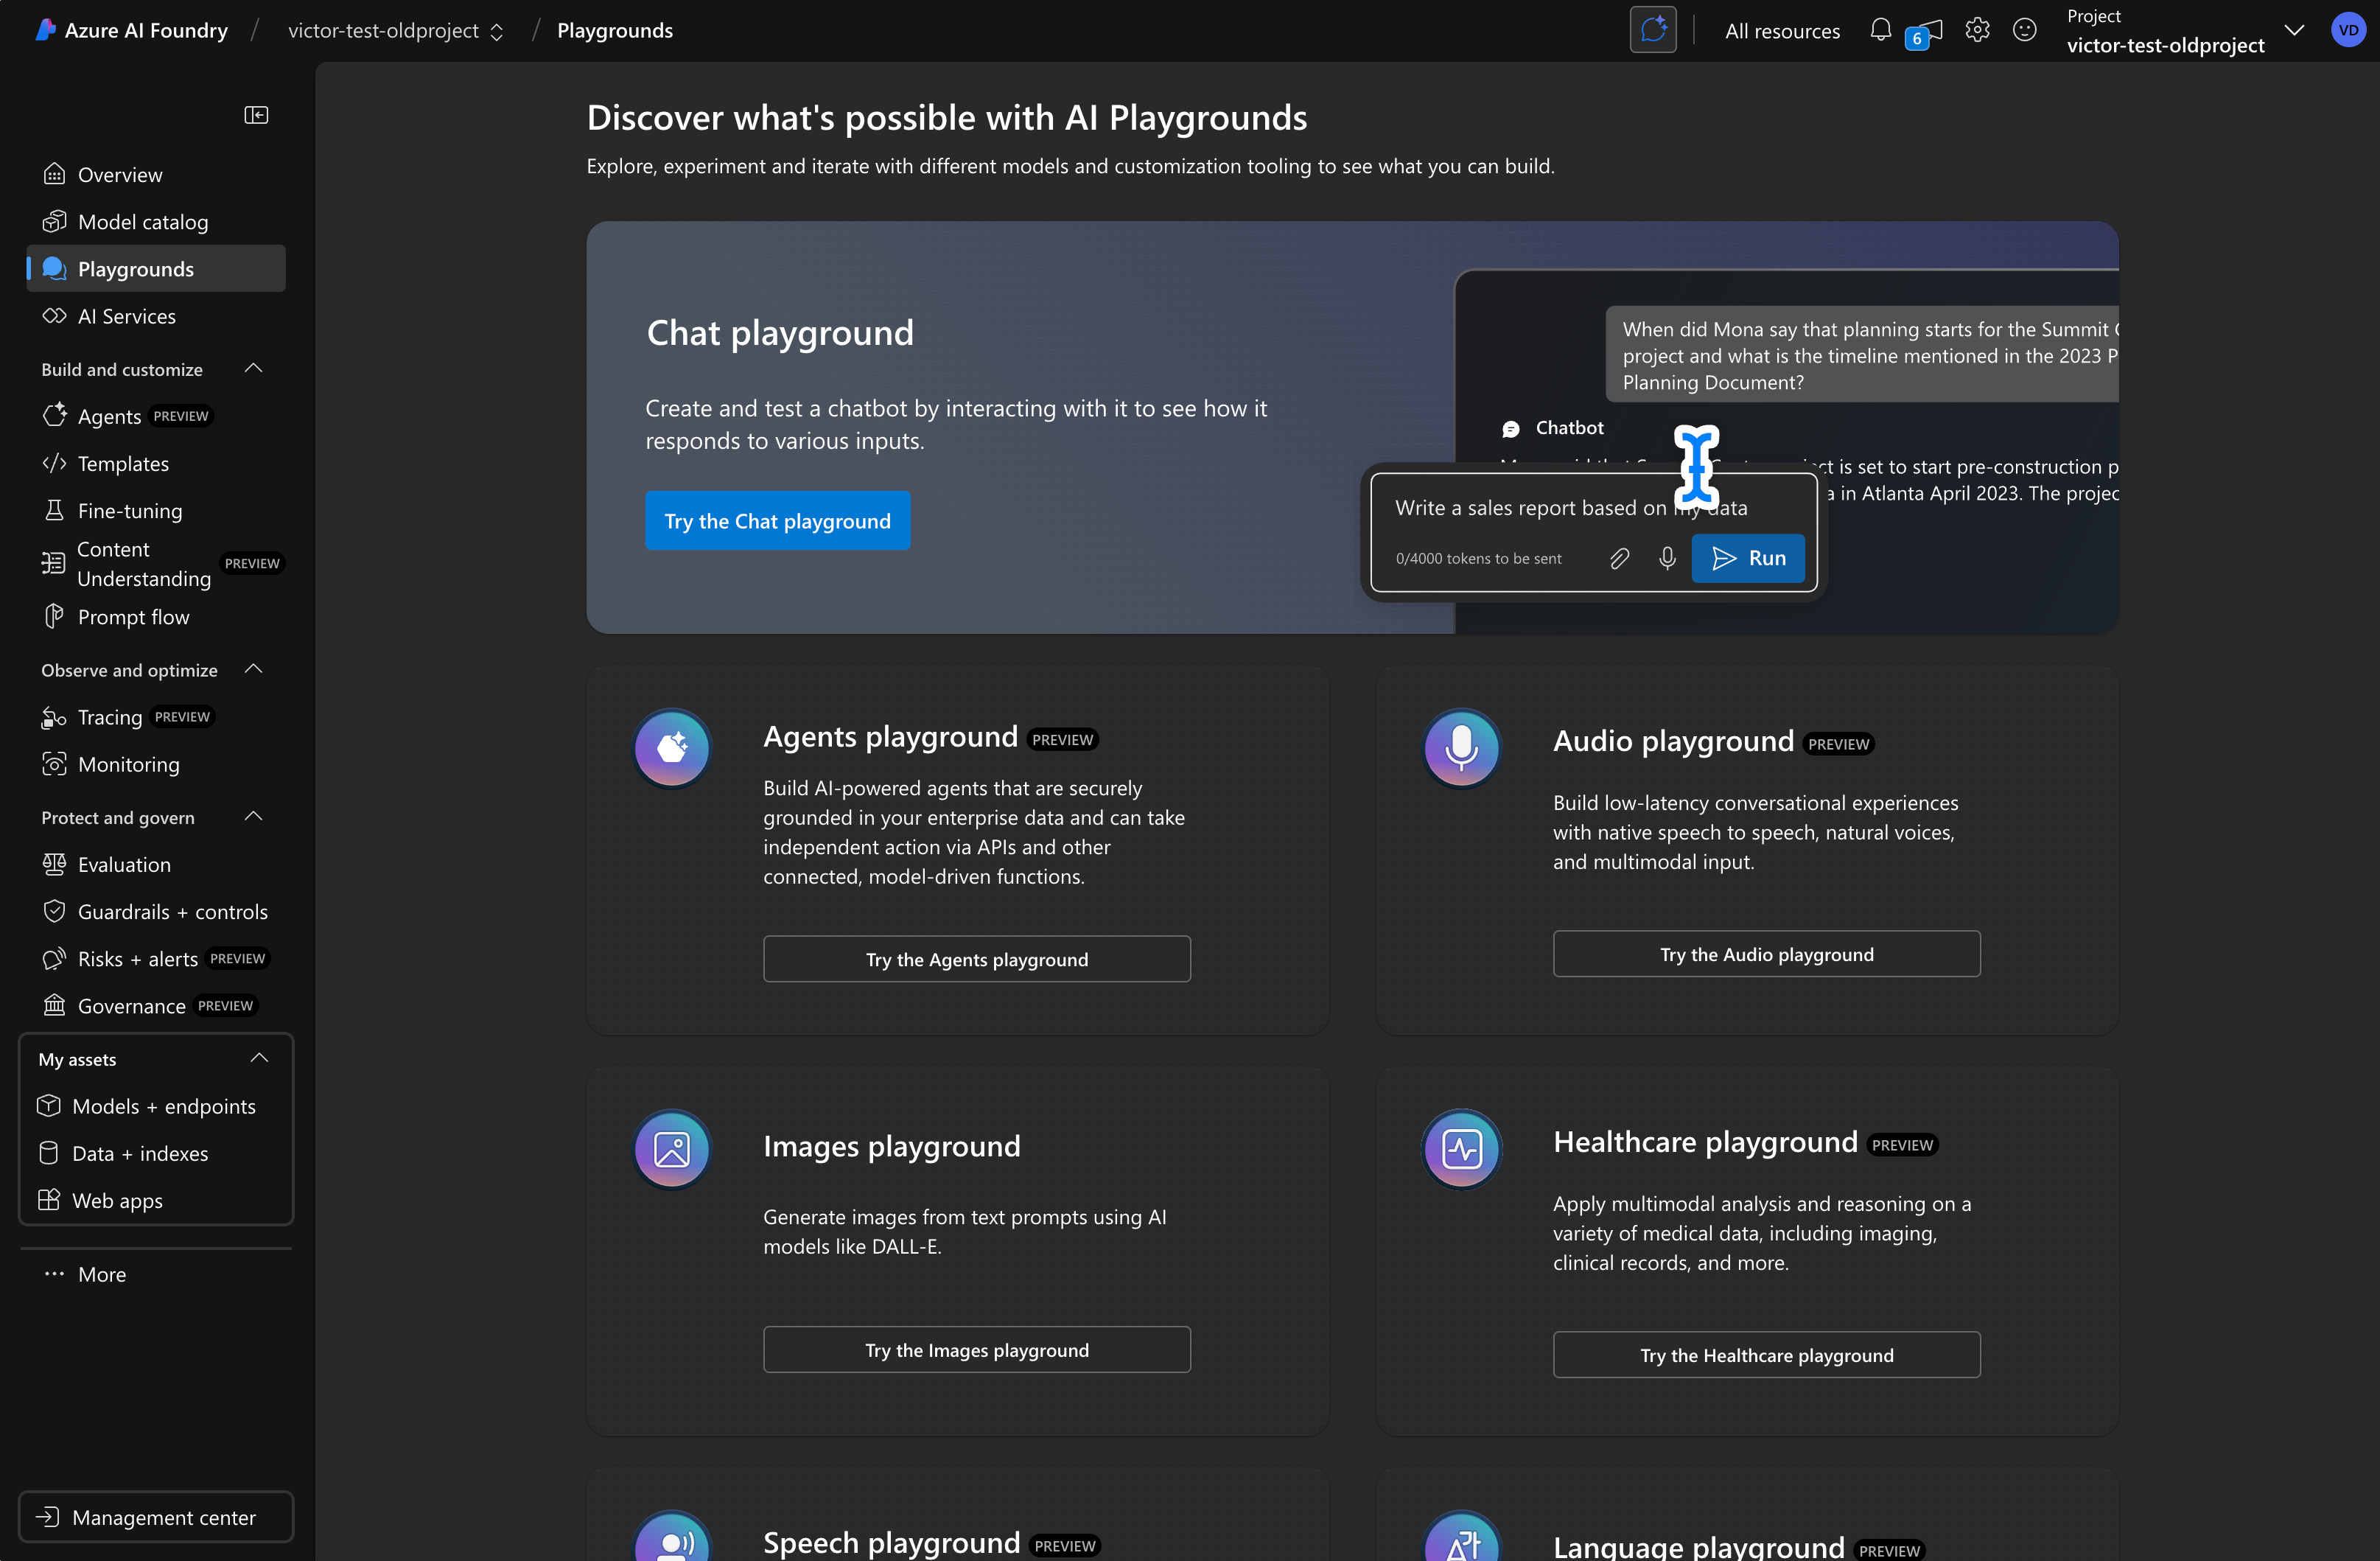
Task: Click the Language playground title
Action: pos(1698,1546)
